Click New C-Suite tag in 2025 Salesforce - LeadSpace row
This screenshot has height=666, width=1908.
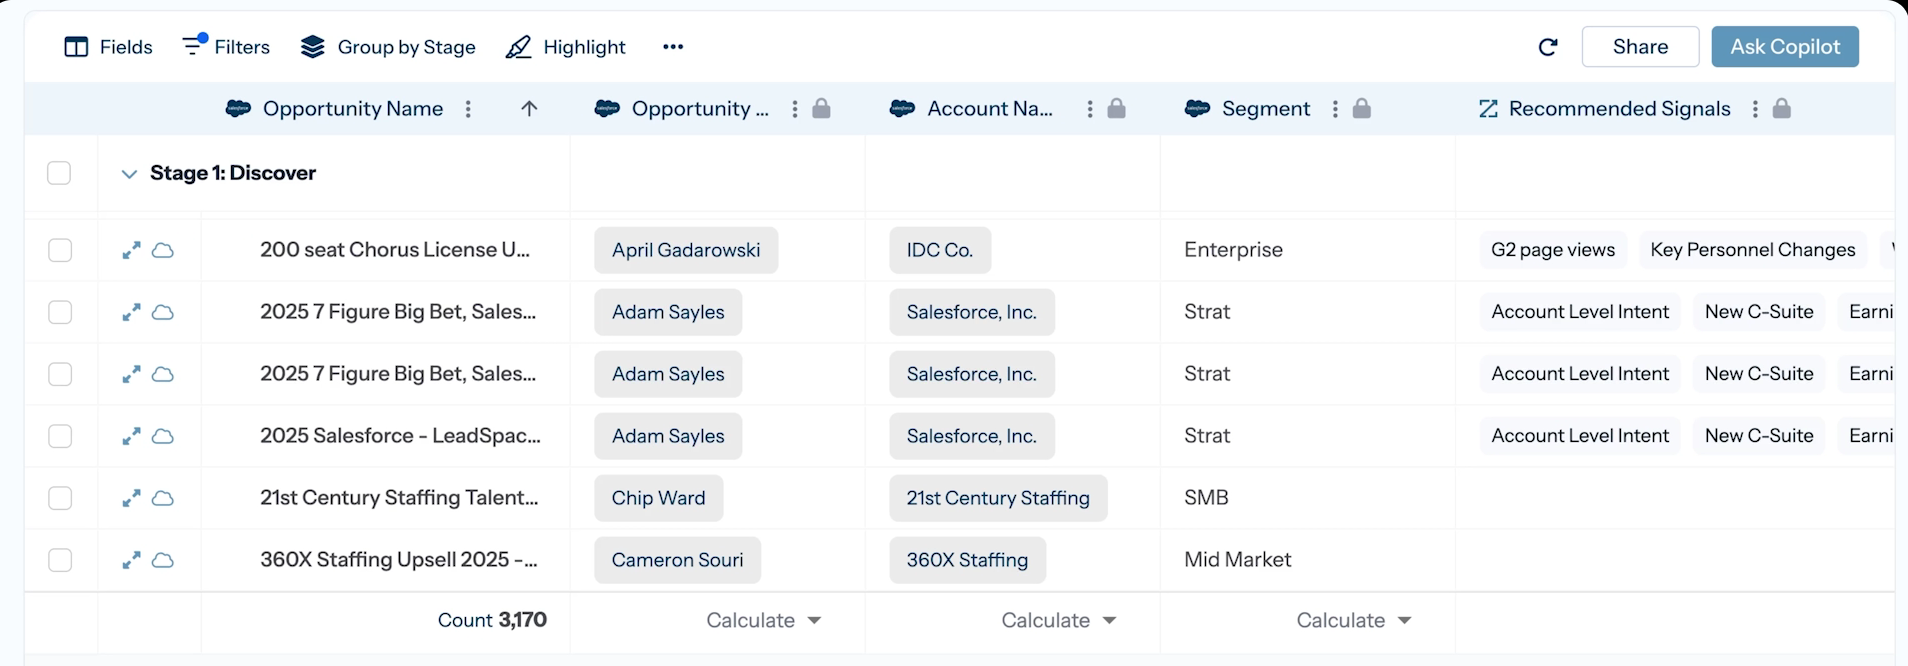pos(1759,436)
